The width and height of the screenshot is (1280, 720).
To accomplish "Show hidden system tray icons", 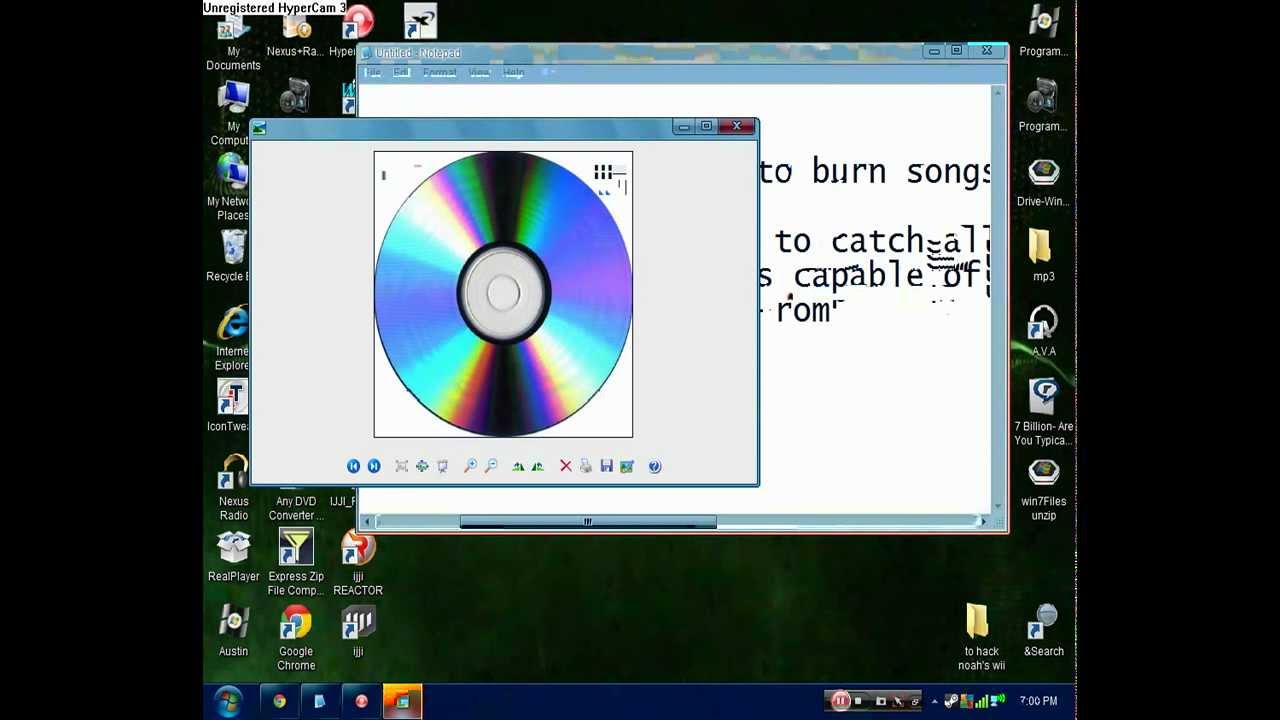I will pos(934,701).
